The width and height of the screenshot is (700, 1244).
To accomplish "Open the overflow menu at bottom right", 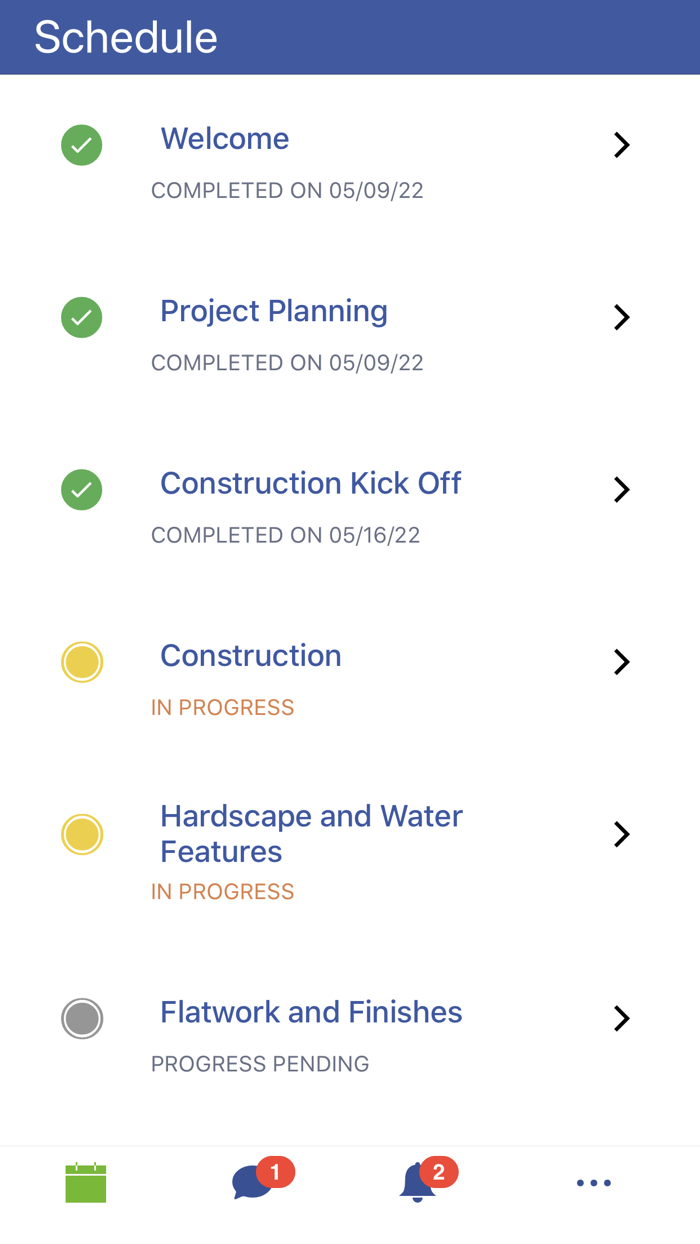I will coord(594,1183).
